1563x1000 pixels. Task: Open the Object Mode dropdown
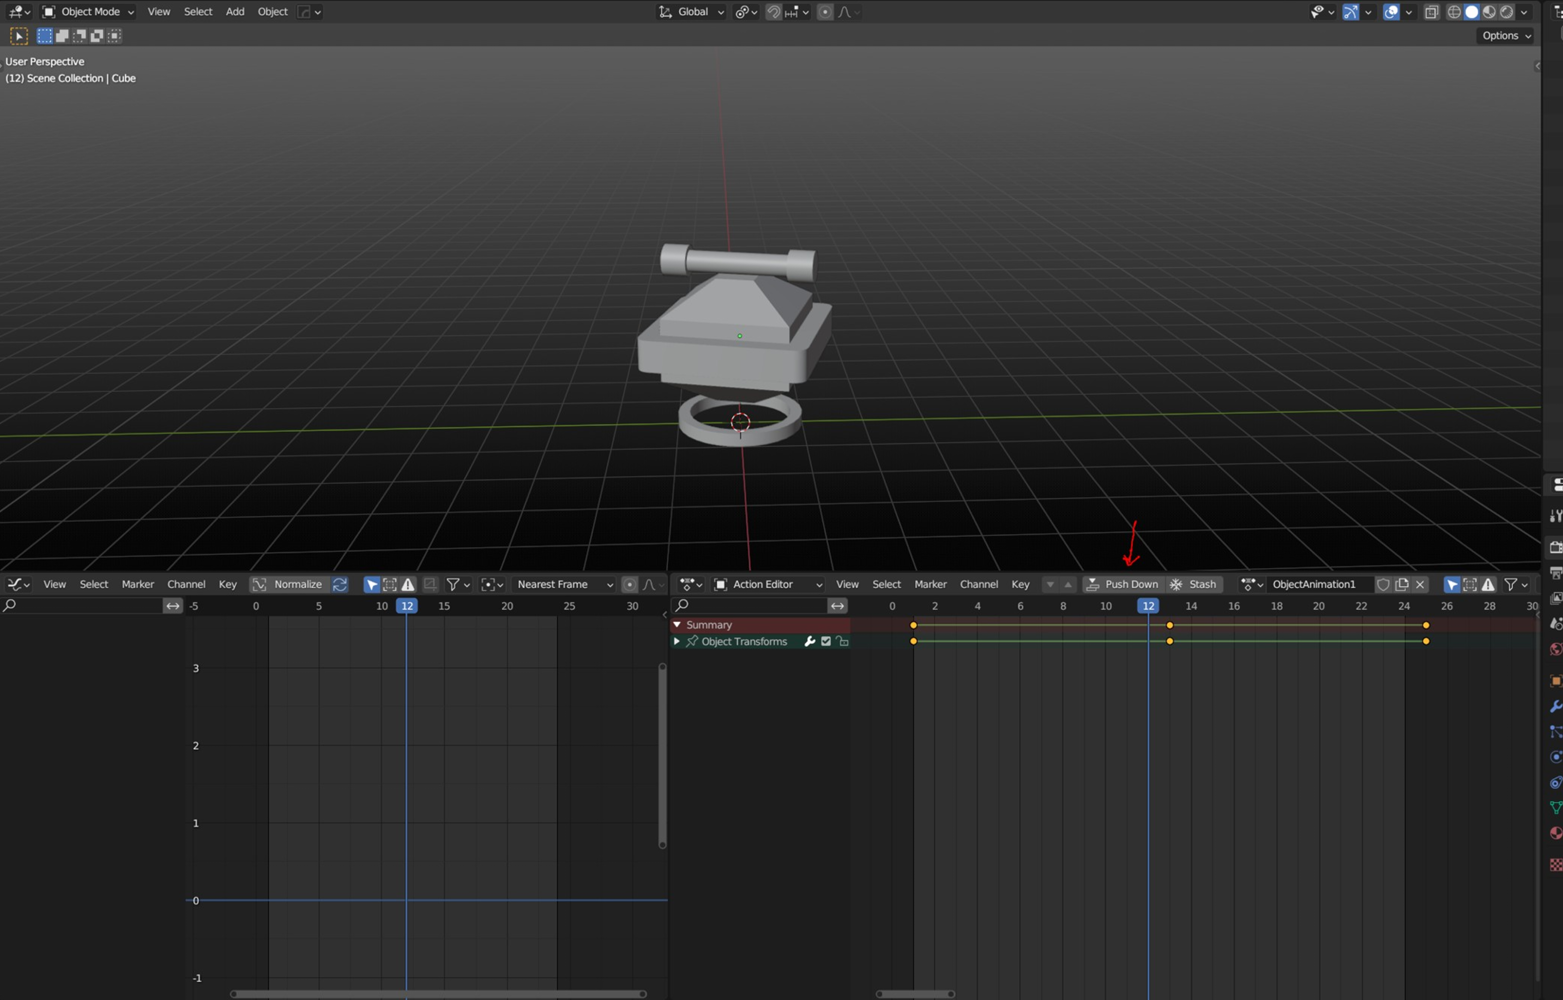tap(89, 12)
